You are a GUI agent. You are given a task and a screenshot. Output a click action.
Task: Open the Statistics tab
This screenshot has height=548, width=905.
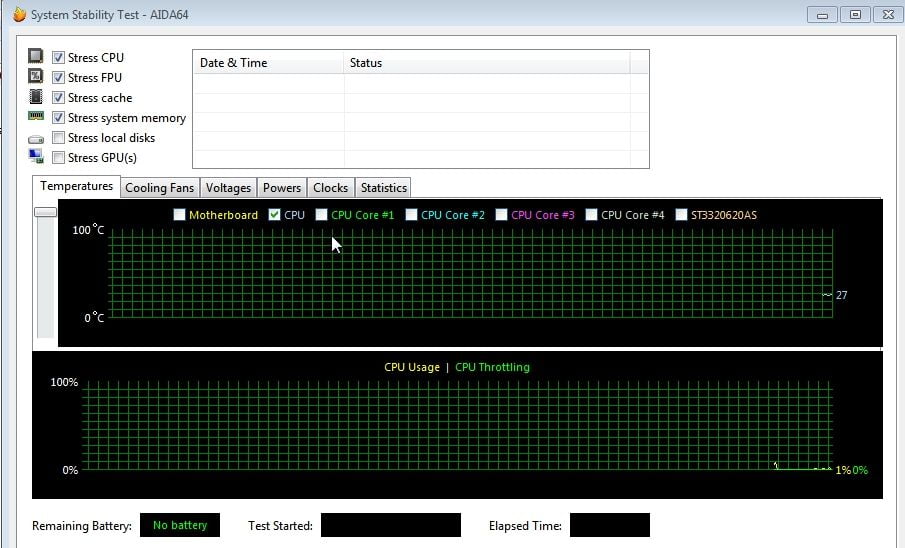point(383,188)
